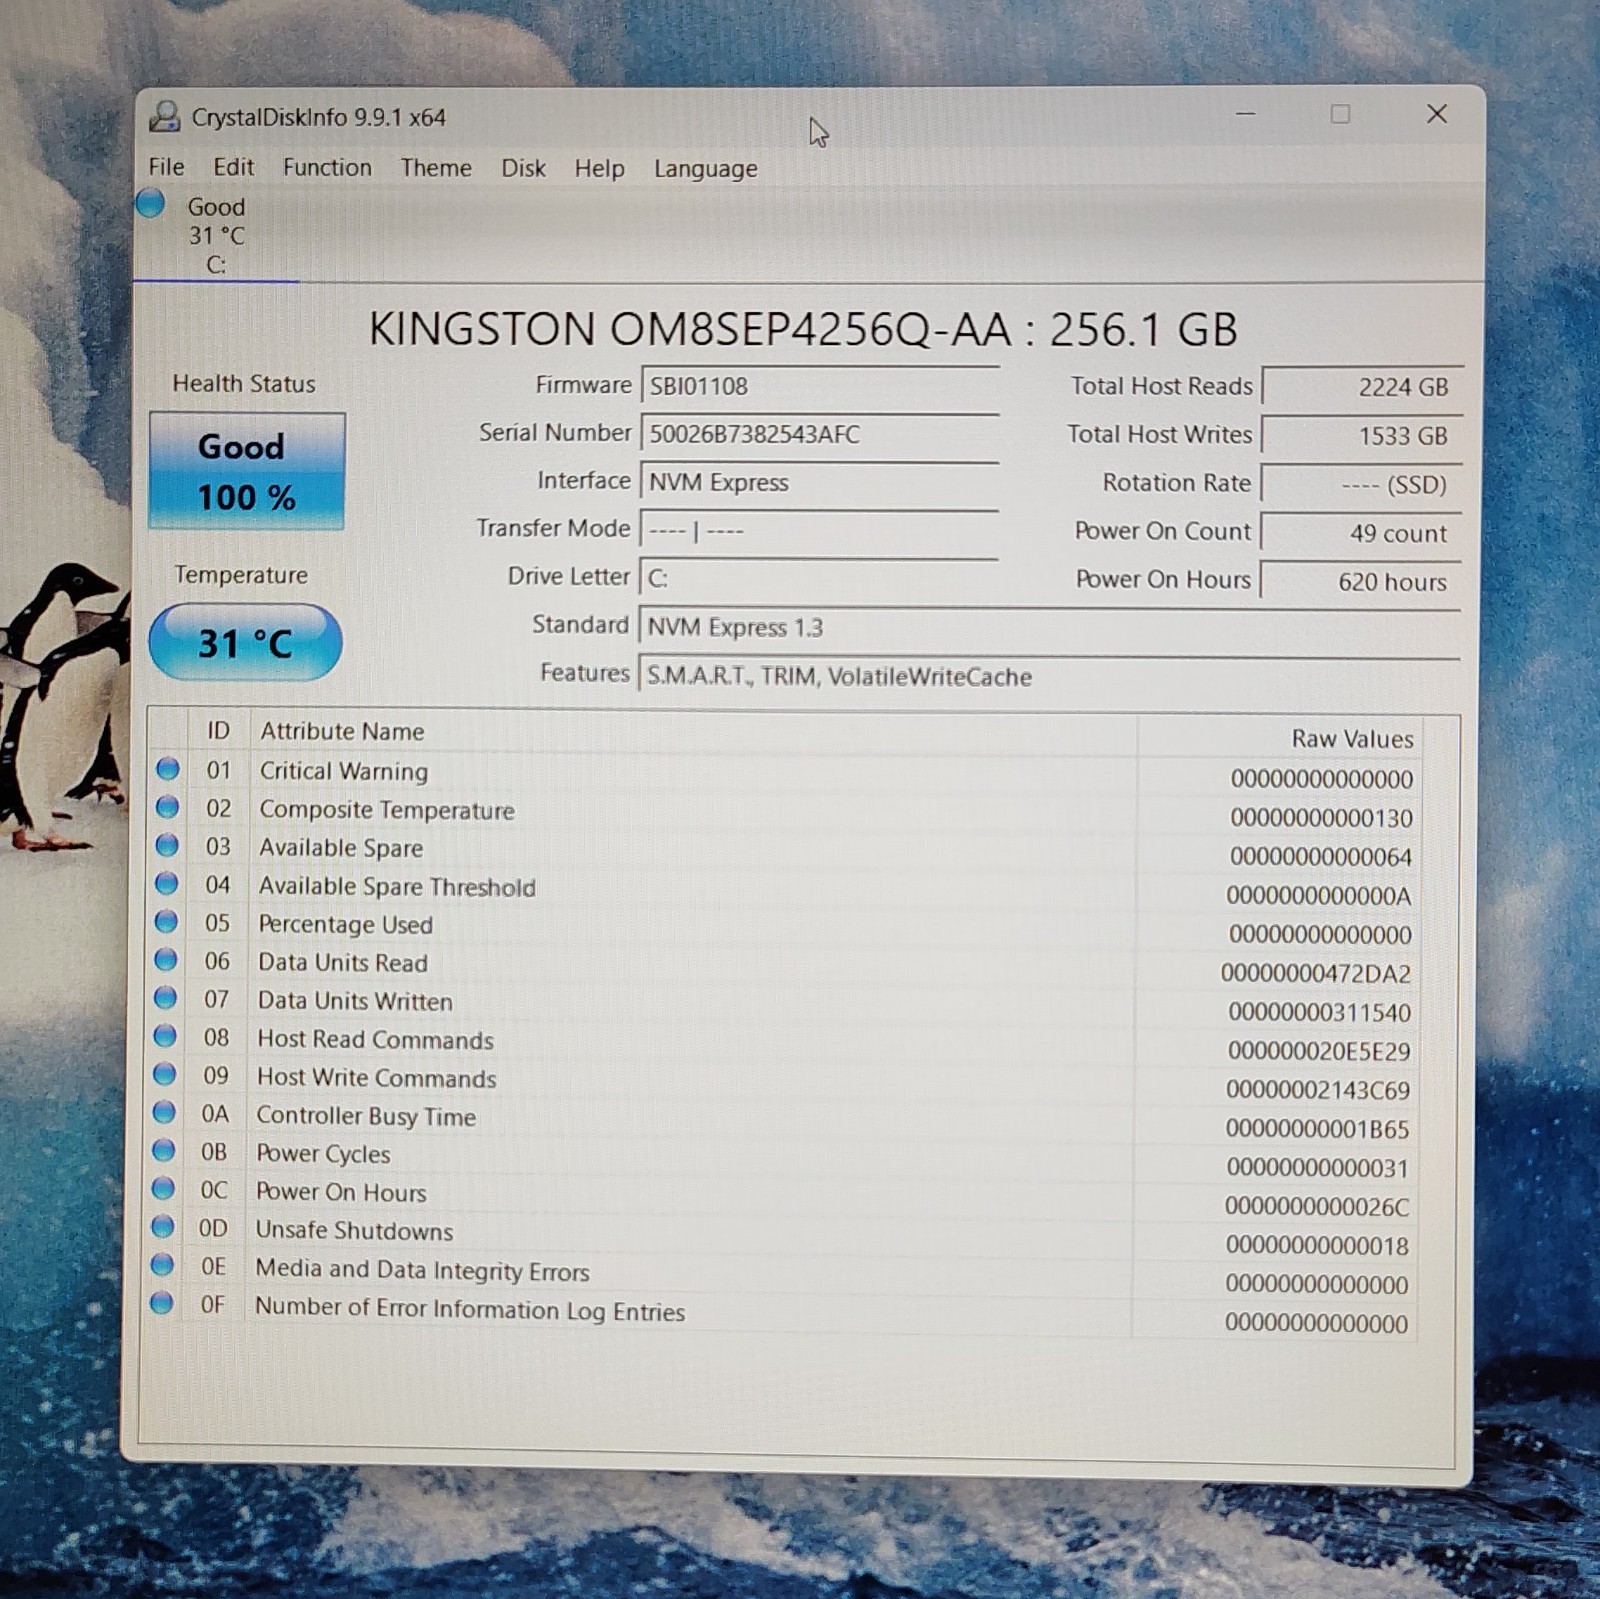Click the status orb for Available Spare Threshold
This screenshot has height=1599, width=1600.
pos(167,884)
